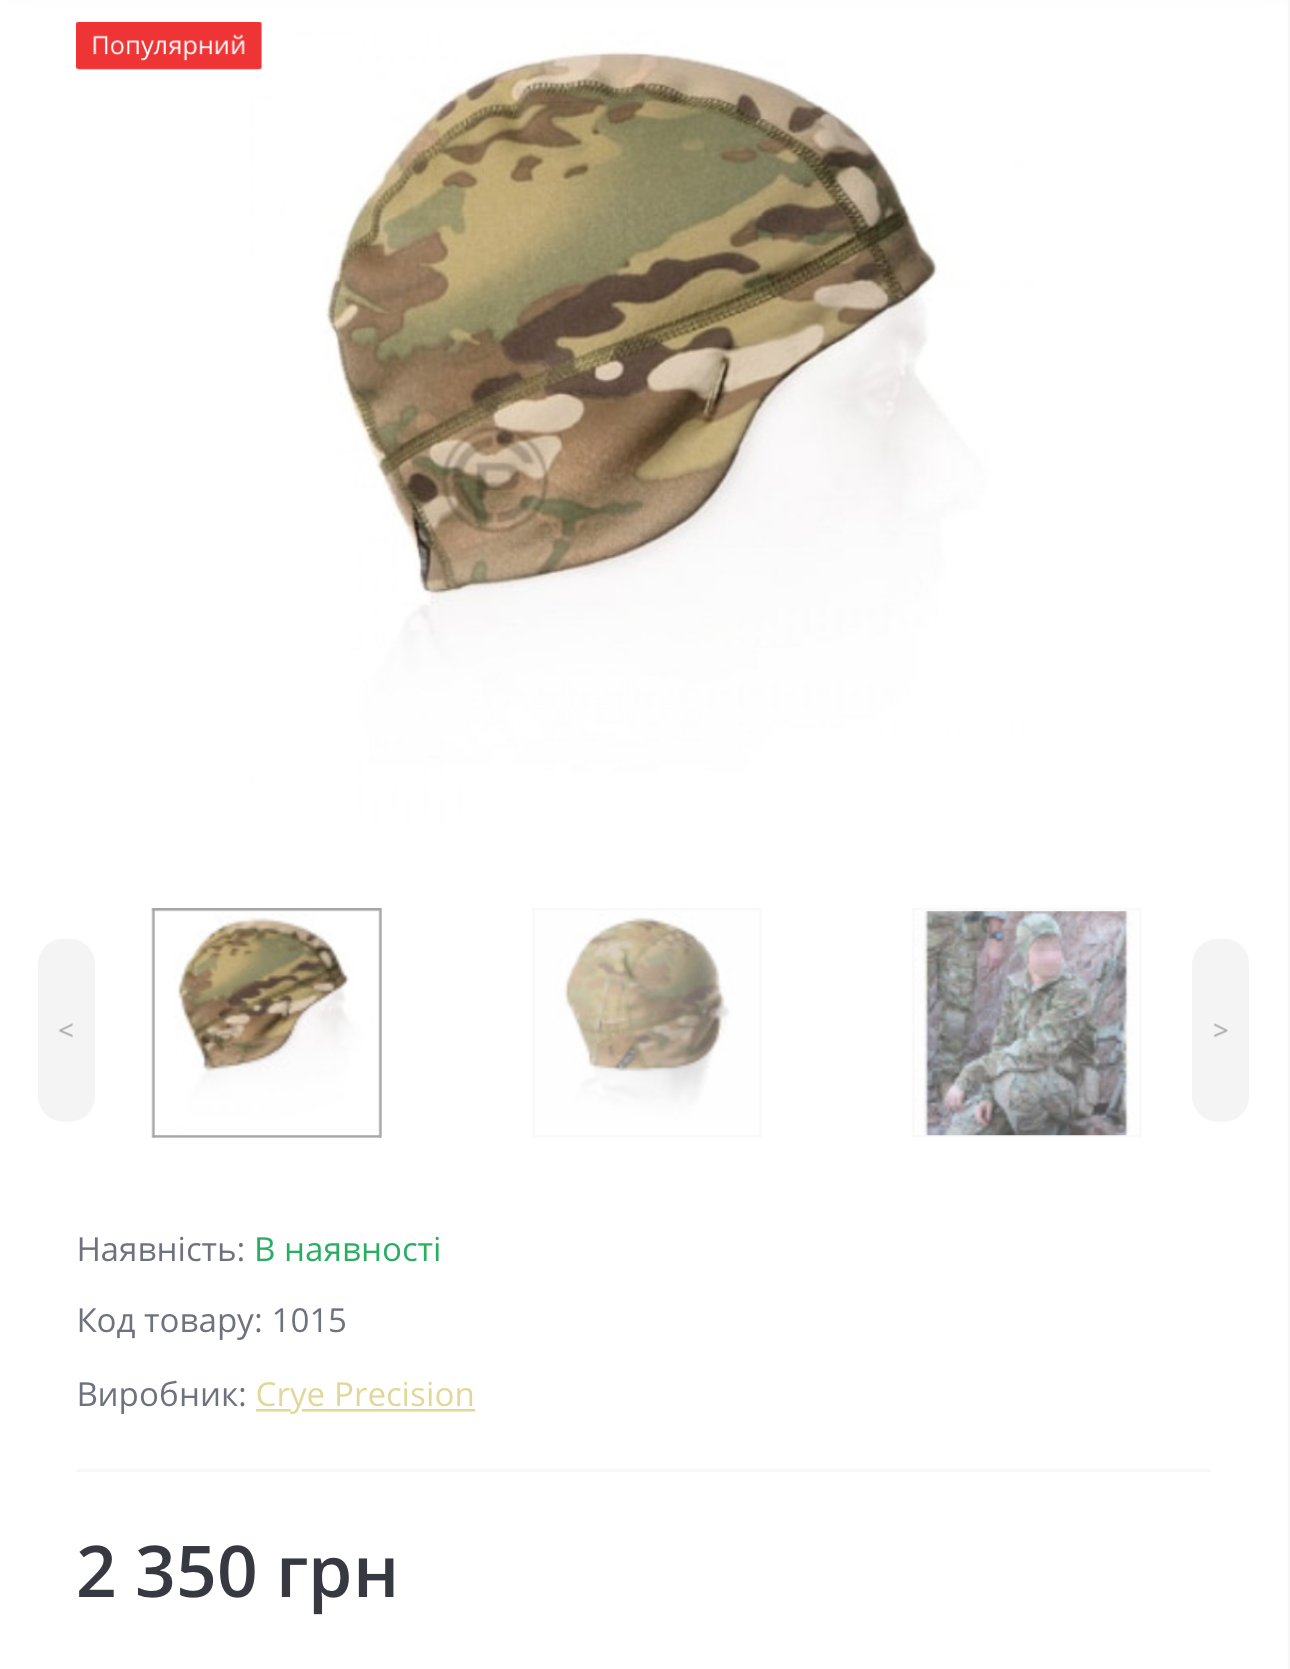Click the black tag on cap's lower edge
The width and height of the screenshot is (1290, 1669).
tap(420, 548)
